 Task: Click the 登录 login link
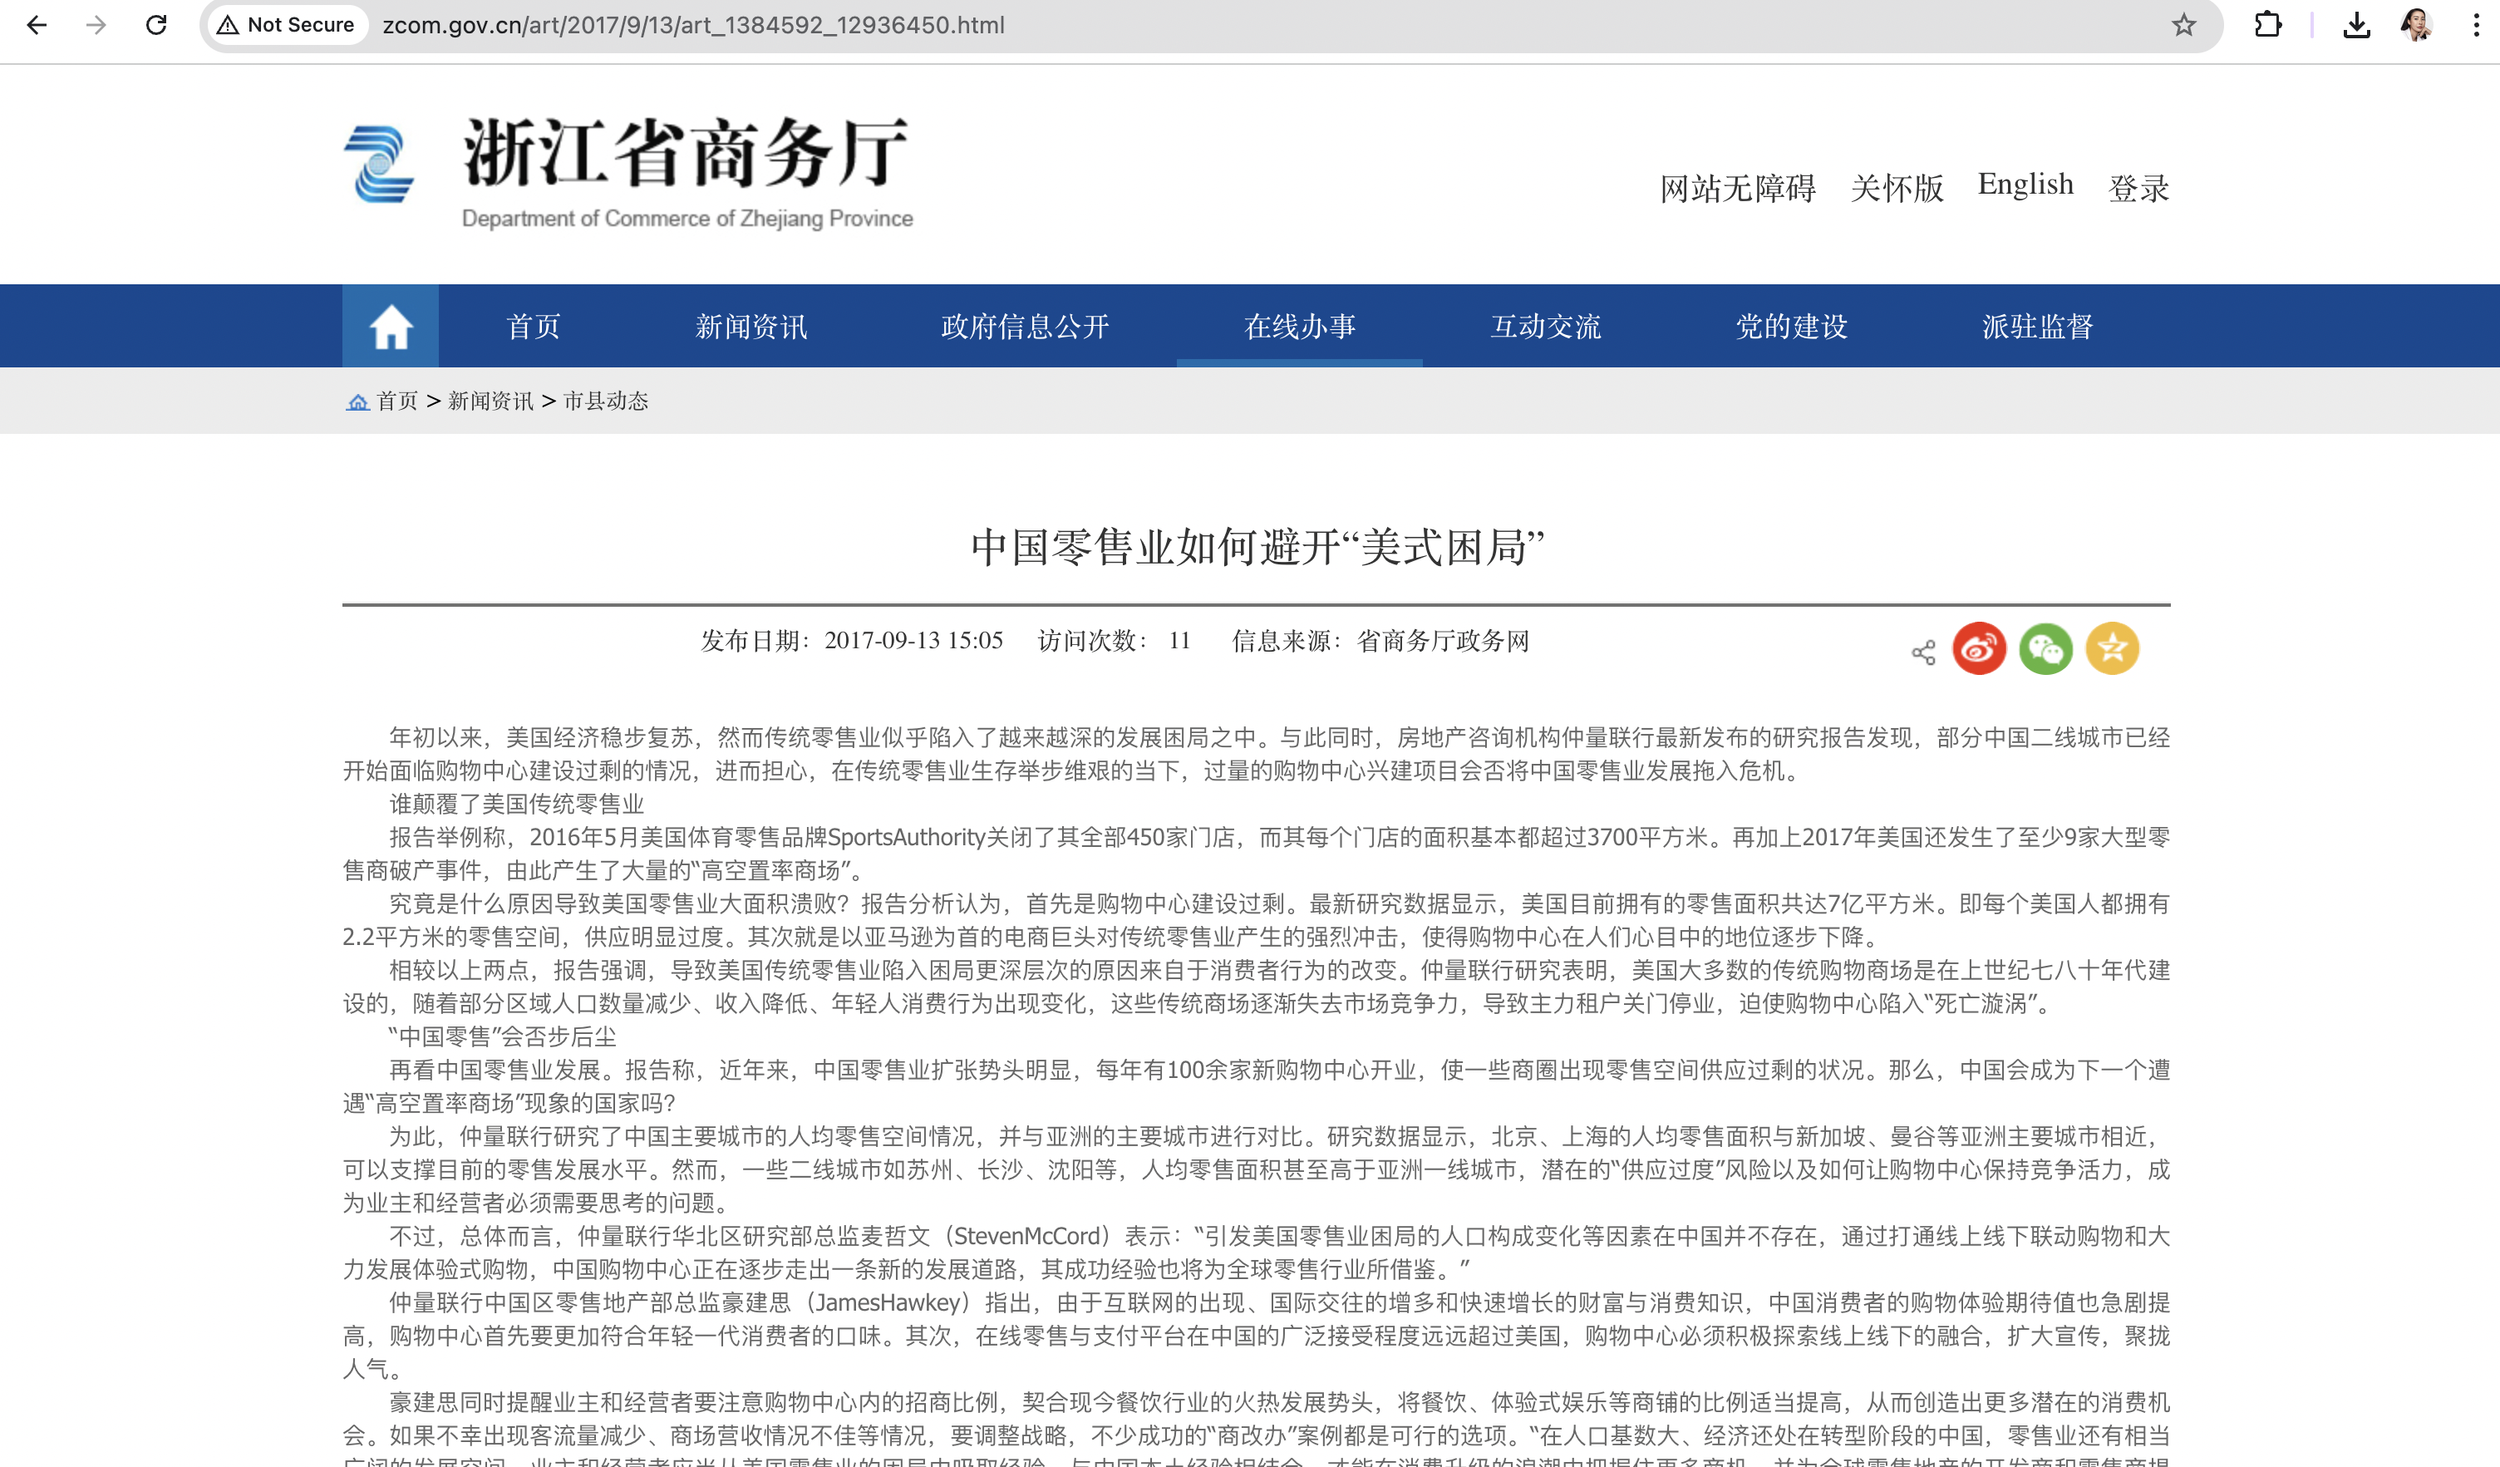point(2138,188)
